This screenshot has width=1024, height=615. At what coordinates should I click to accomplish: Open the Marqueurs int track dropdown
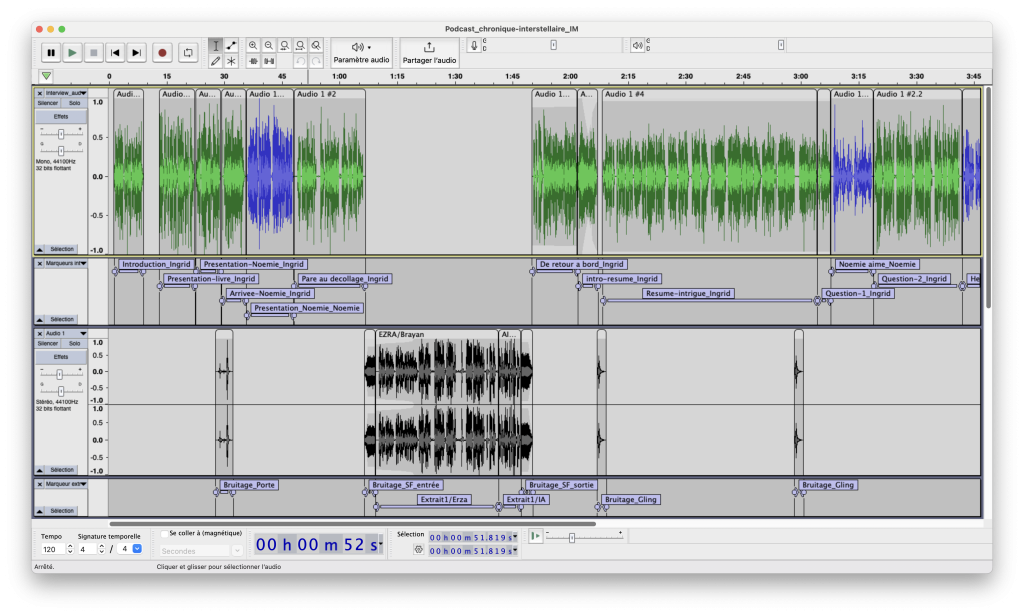pyautogui.click(x=65, y=263)
